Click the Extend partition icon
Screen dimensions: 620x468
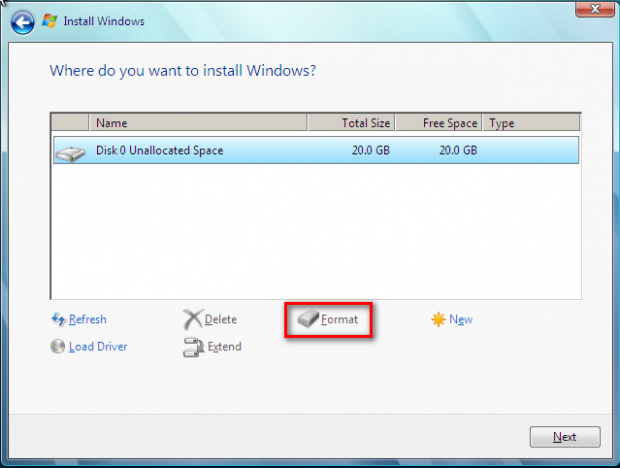tap(193, 347)
